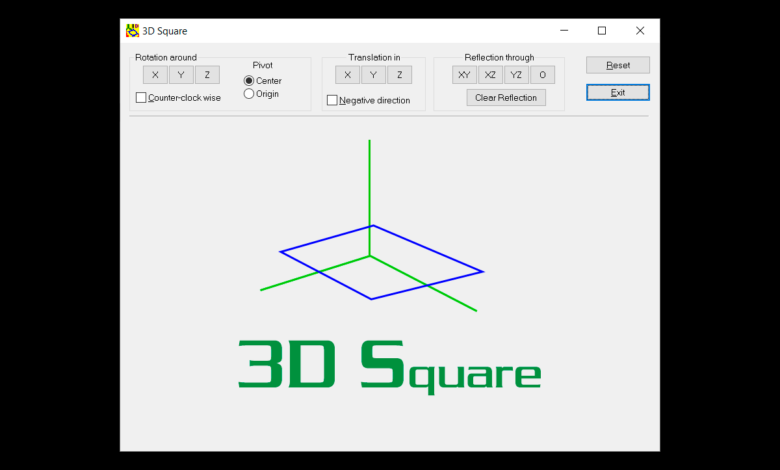780x470 pixels.
Task: Rotate around the Y axis
Action: [x=181, y=75]
